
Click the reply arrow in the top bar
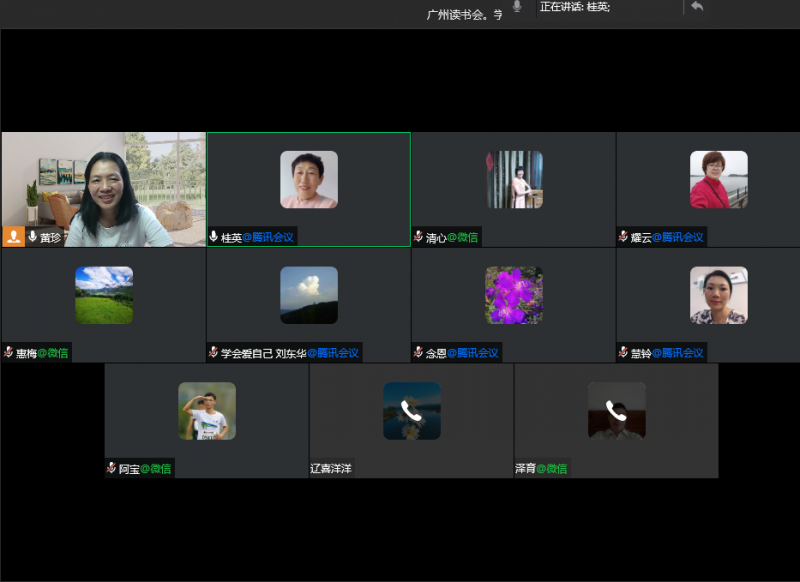coord(697,7)
